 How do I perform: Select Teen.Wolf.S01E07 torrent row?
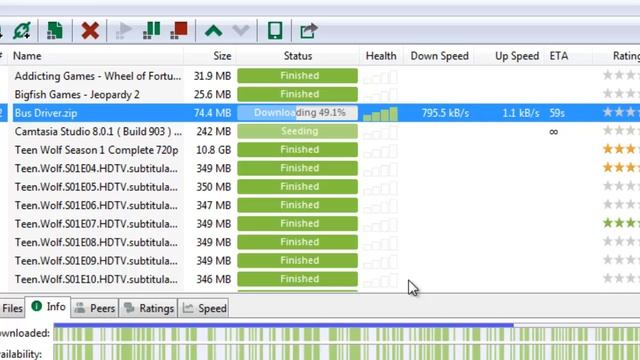(96, 224)
